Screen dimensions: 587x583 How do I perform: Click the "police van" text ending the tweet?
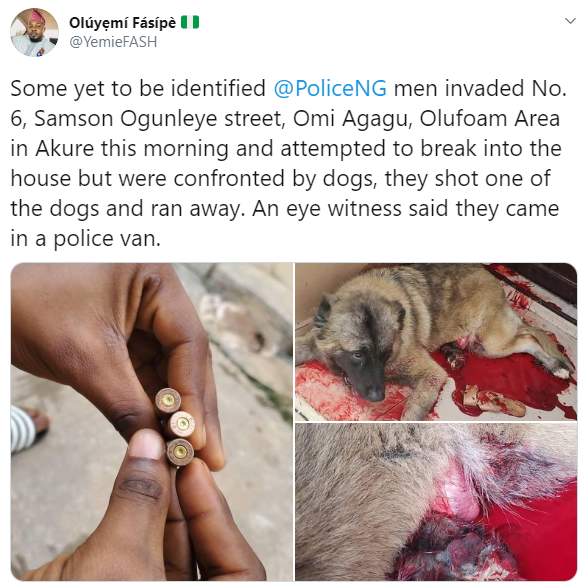(107, 239)
